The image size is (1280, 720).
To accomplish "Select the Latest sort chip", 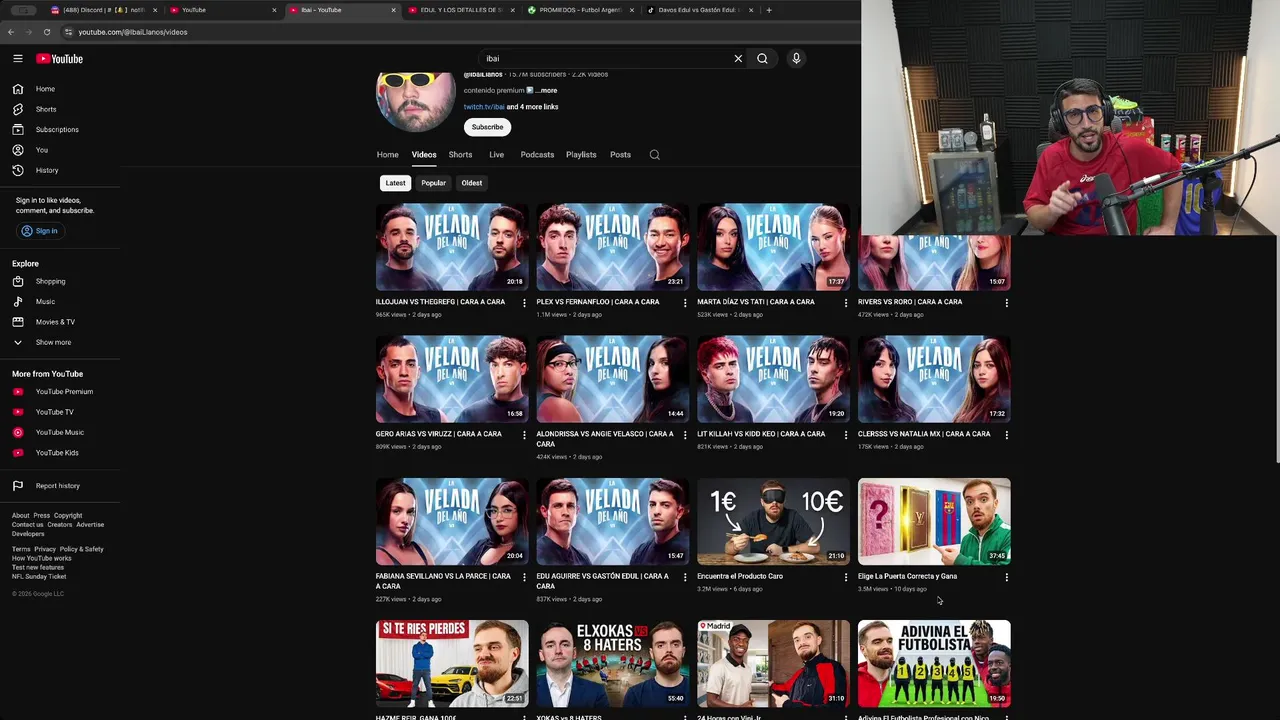I will click(395, 183).
